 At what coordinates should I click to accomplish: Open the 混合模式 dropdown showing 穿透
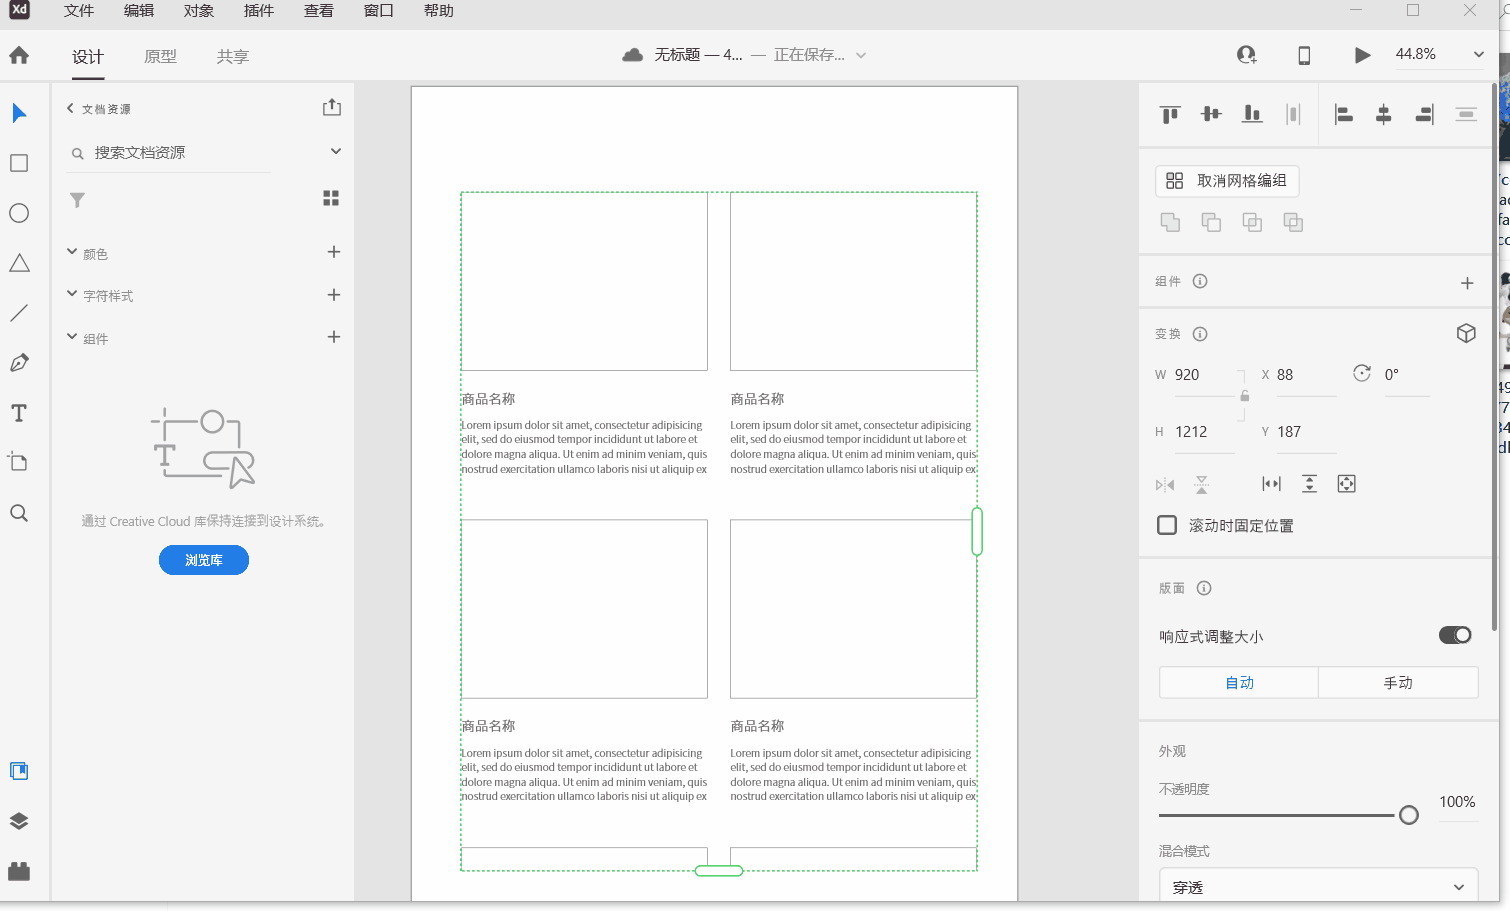[x=1317, y=886]
